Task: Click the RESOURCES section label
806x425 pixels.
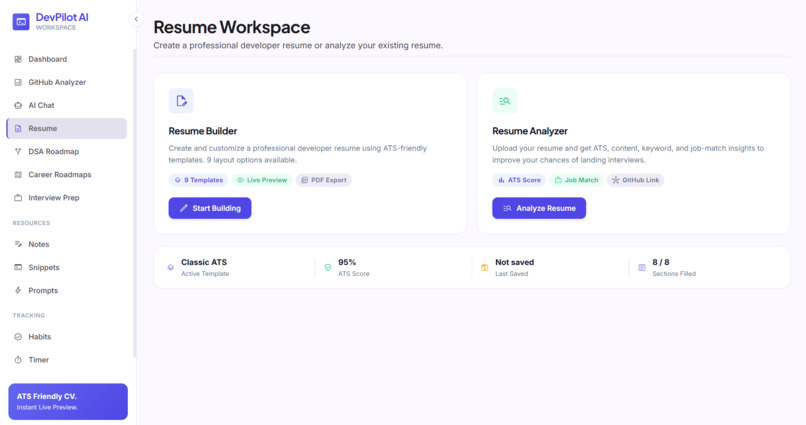Action: coord(31,223)
